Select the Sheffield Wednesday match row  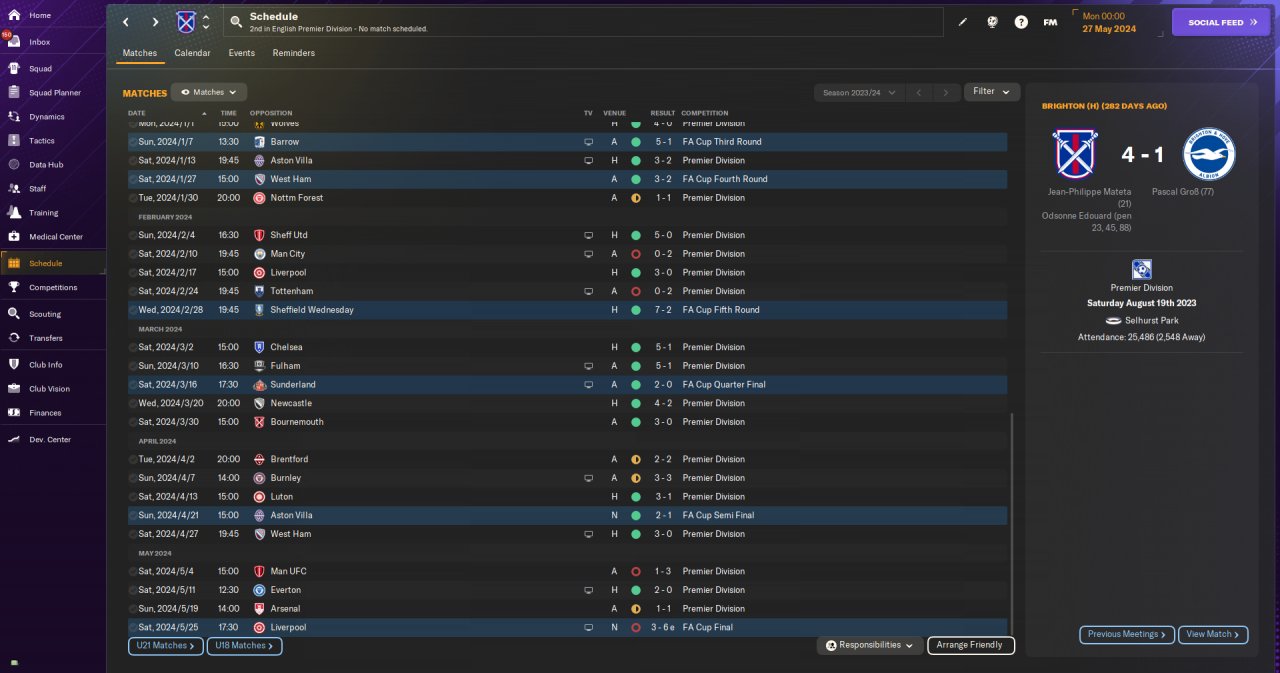(x=567, y=310)
